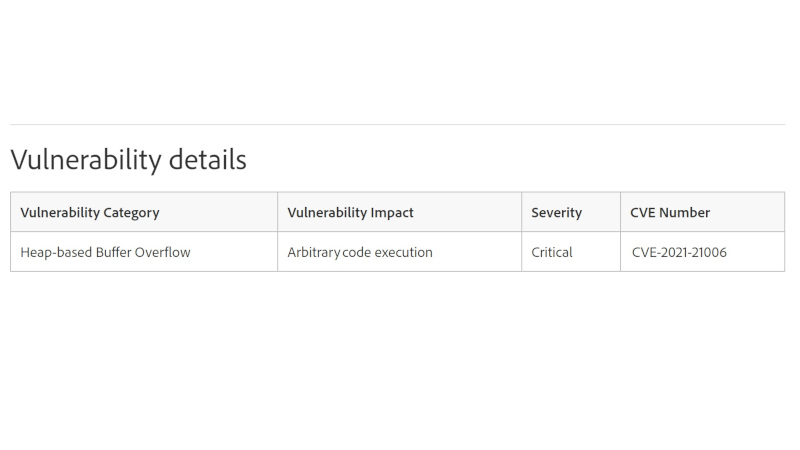Screen dimensions: 800x450
Task: Click "Vulnerability" in the second column header
Action: click(x=325, y=213)
